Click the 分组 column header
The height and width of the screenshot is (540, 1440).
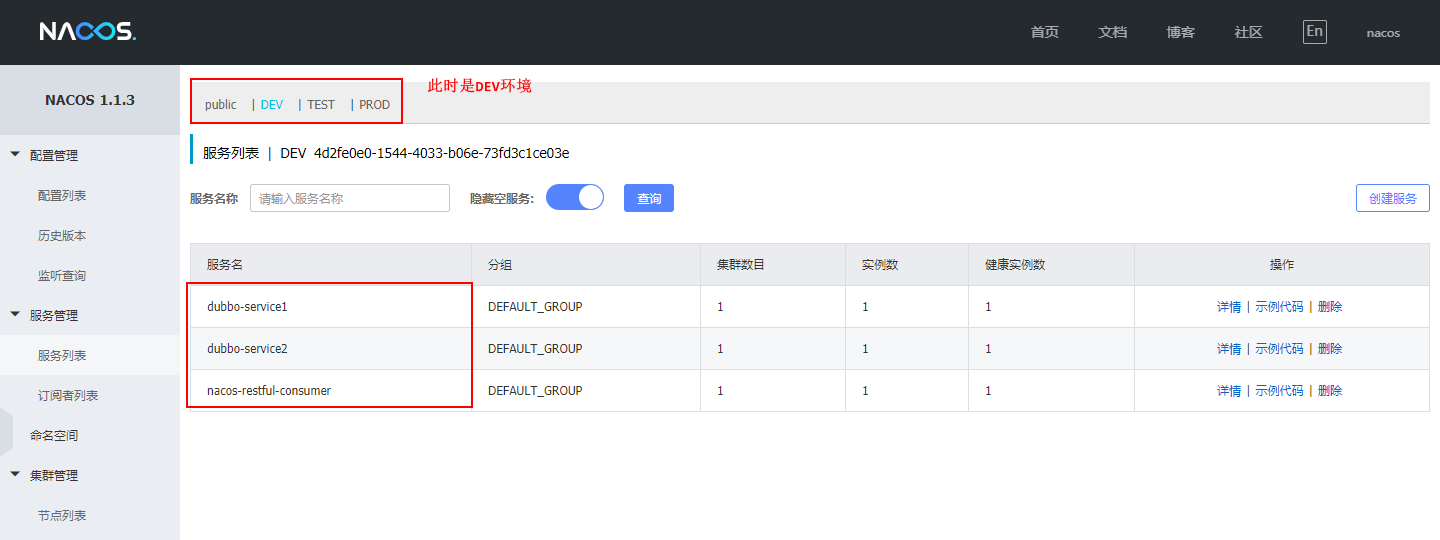click(x=500, y=265)
